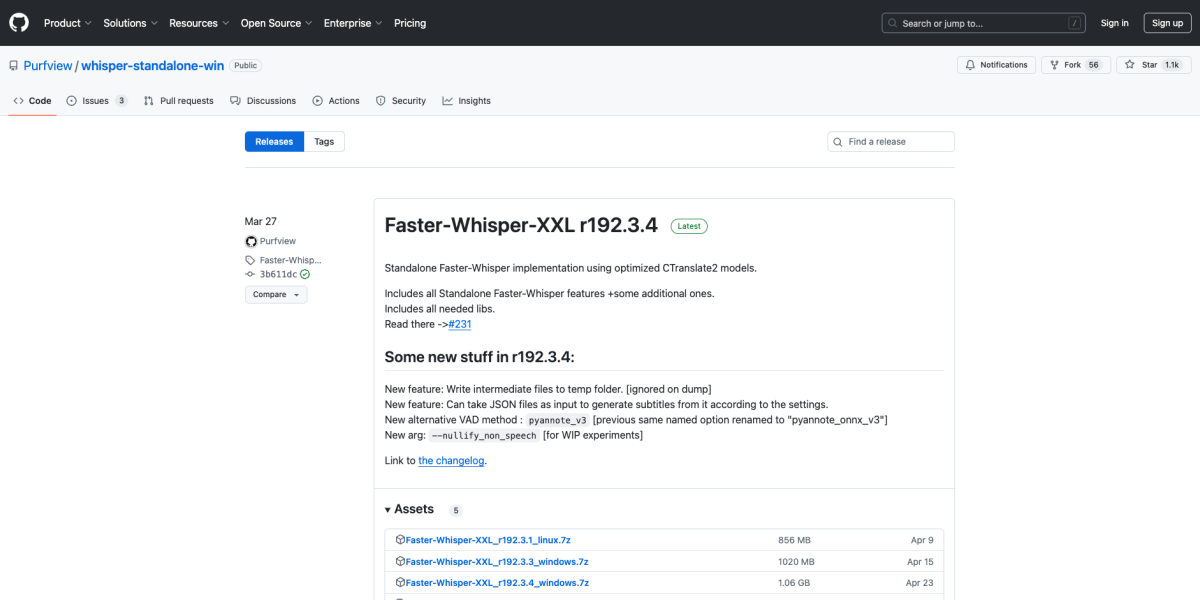Open the changelog link

tap(451, 460)
